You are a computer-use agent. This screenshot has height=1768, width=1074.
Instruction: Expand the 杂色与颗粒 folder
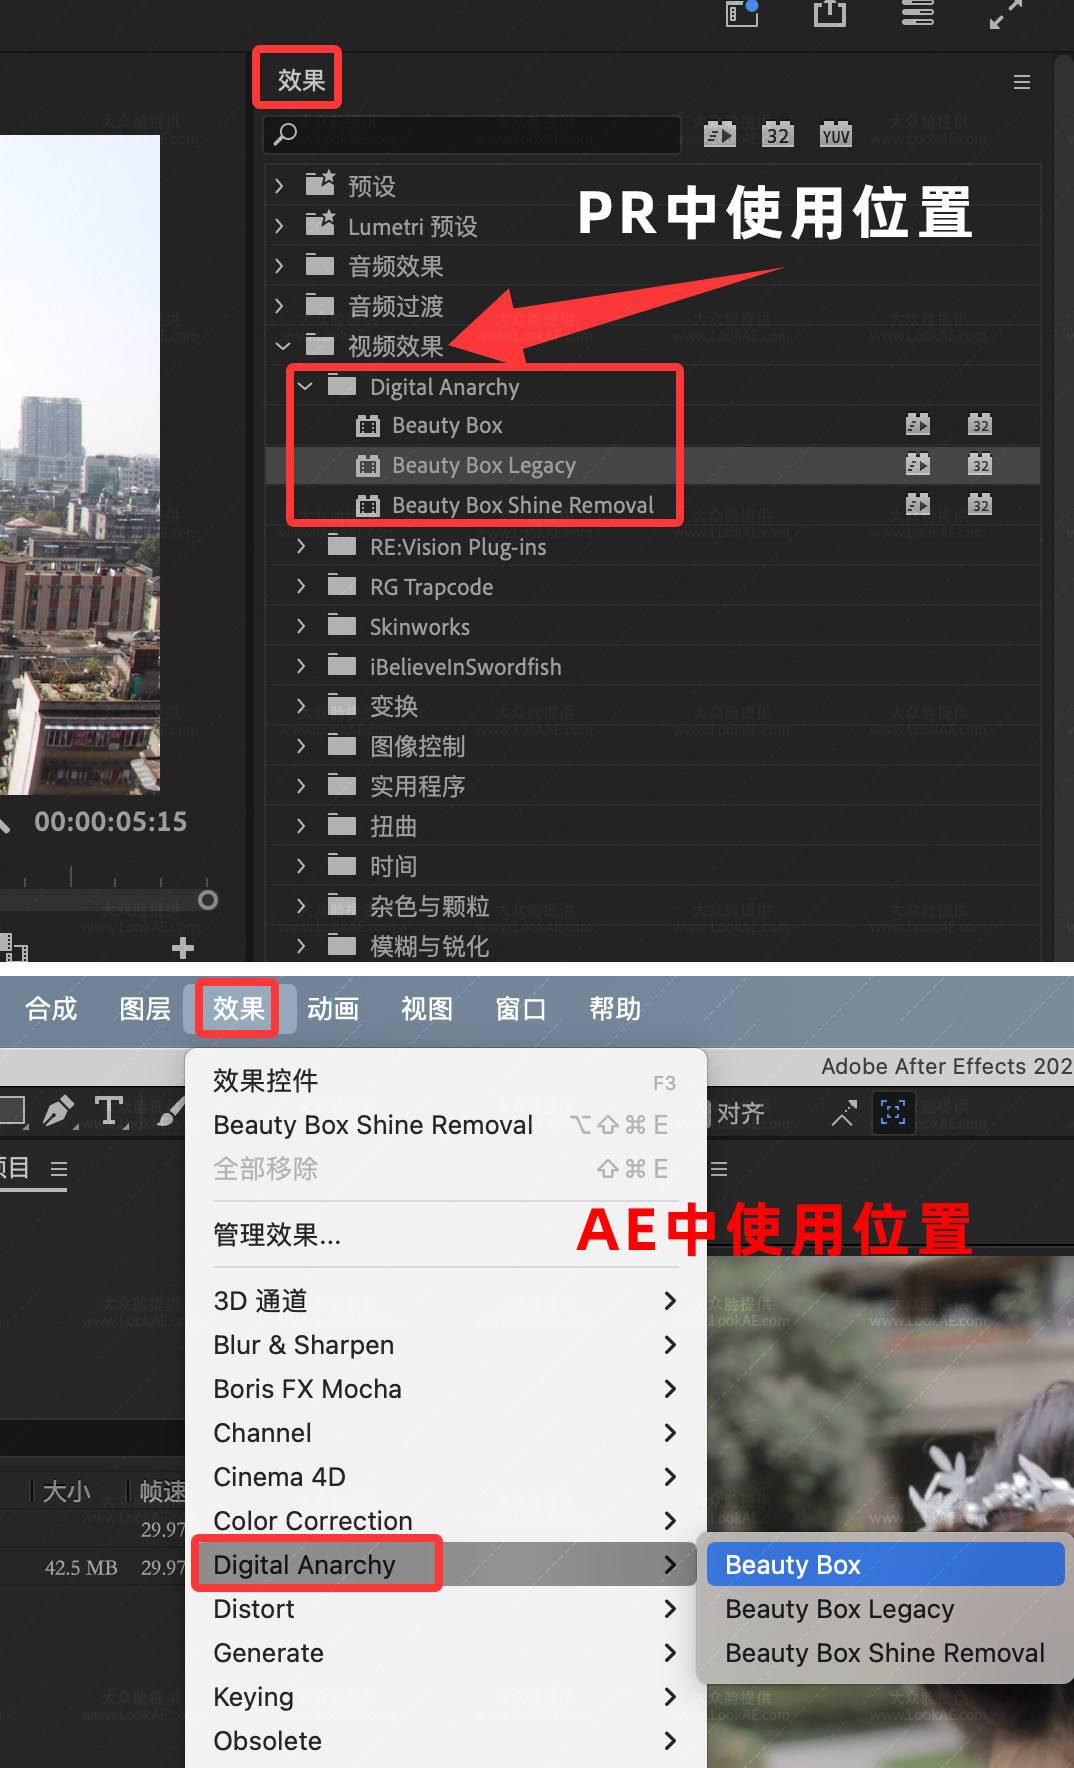pyautogui.click(x=301, y=906)
